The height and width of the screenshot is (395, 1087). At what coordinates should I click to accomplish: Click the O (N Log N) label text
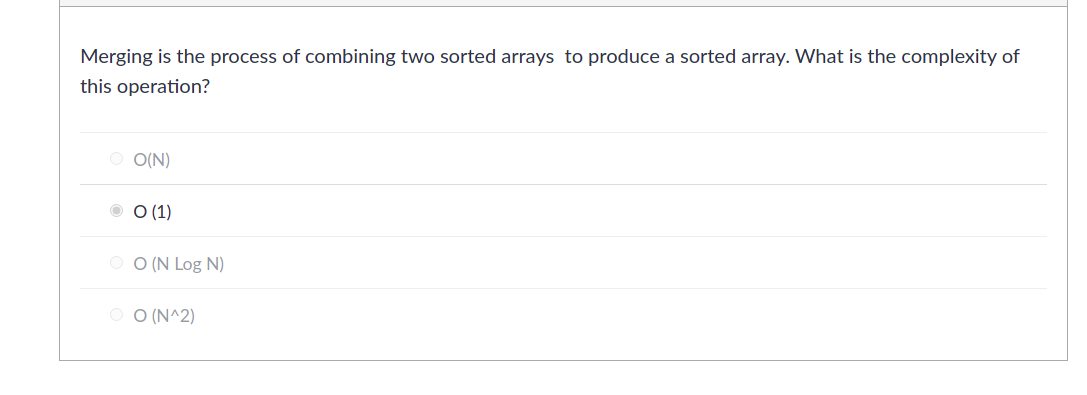179,264
